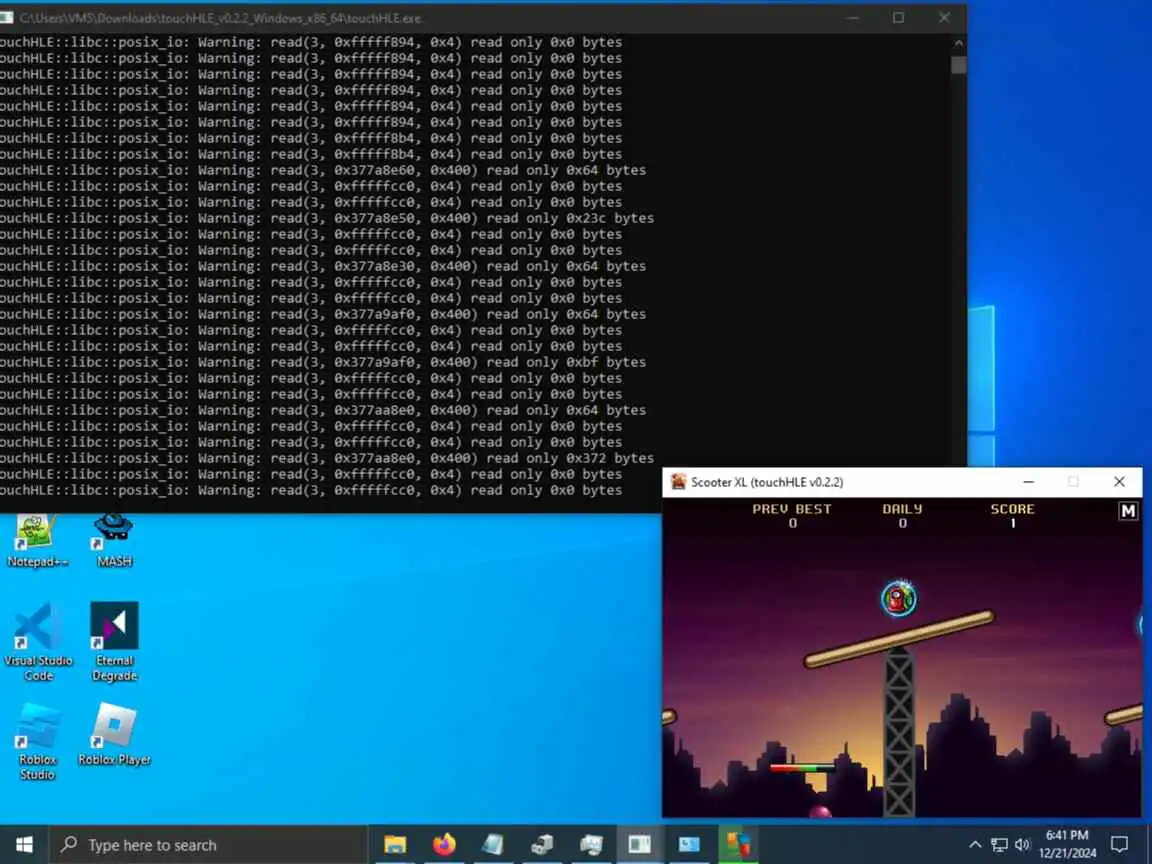The width and height of the screenshot is (1152, 864).
Task: Switch to the Scooter XL taskbar icon
Action: (x=738, y=845)
